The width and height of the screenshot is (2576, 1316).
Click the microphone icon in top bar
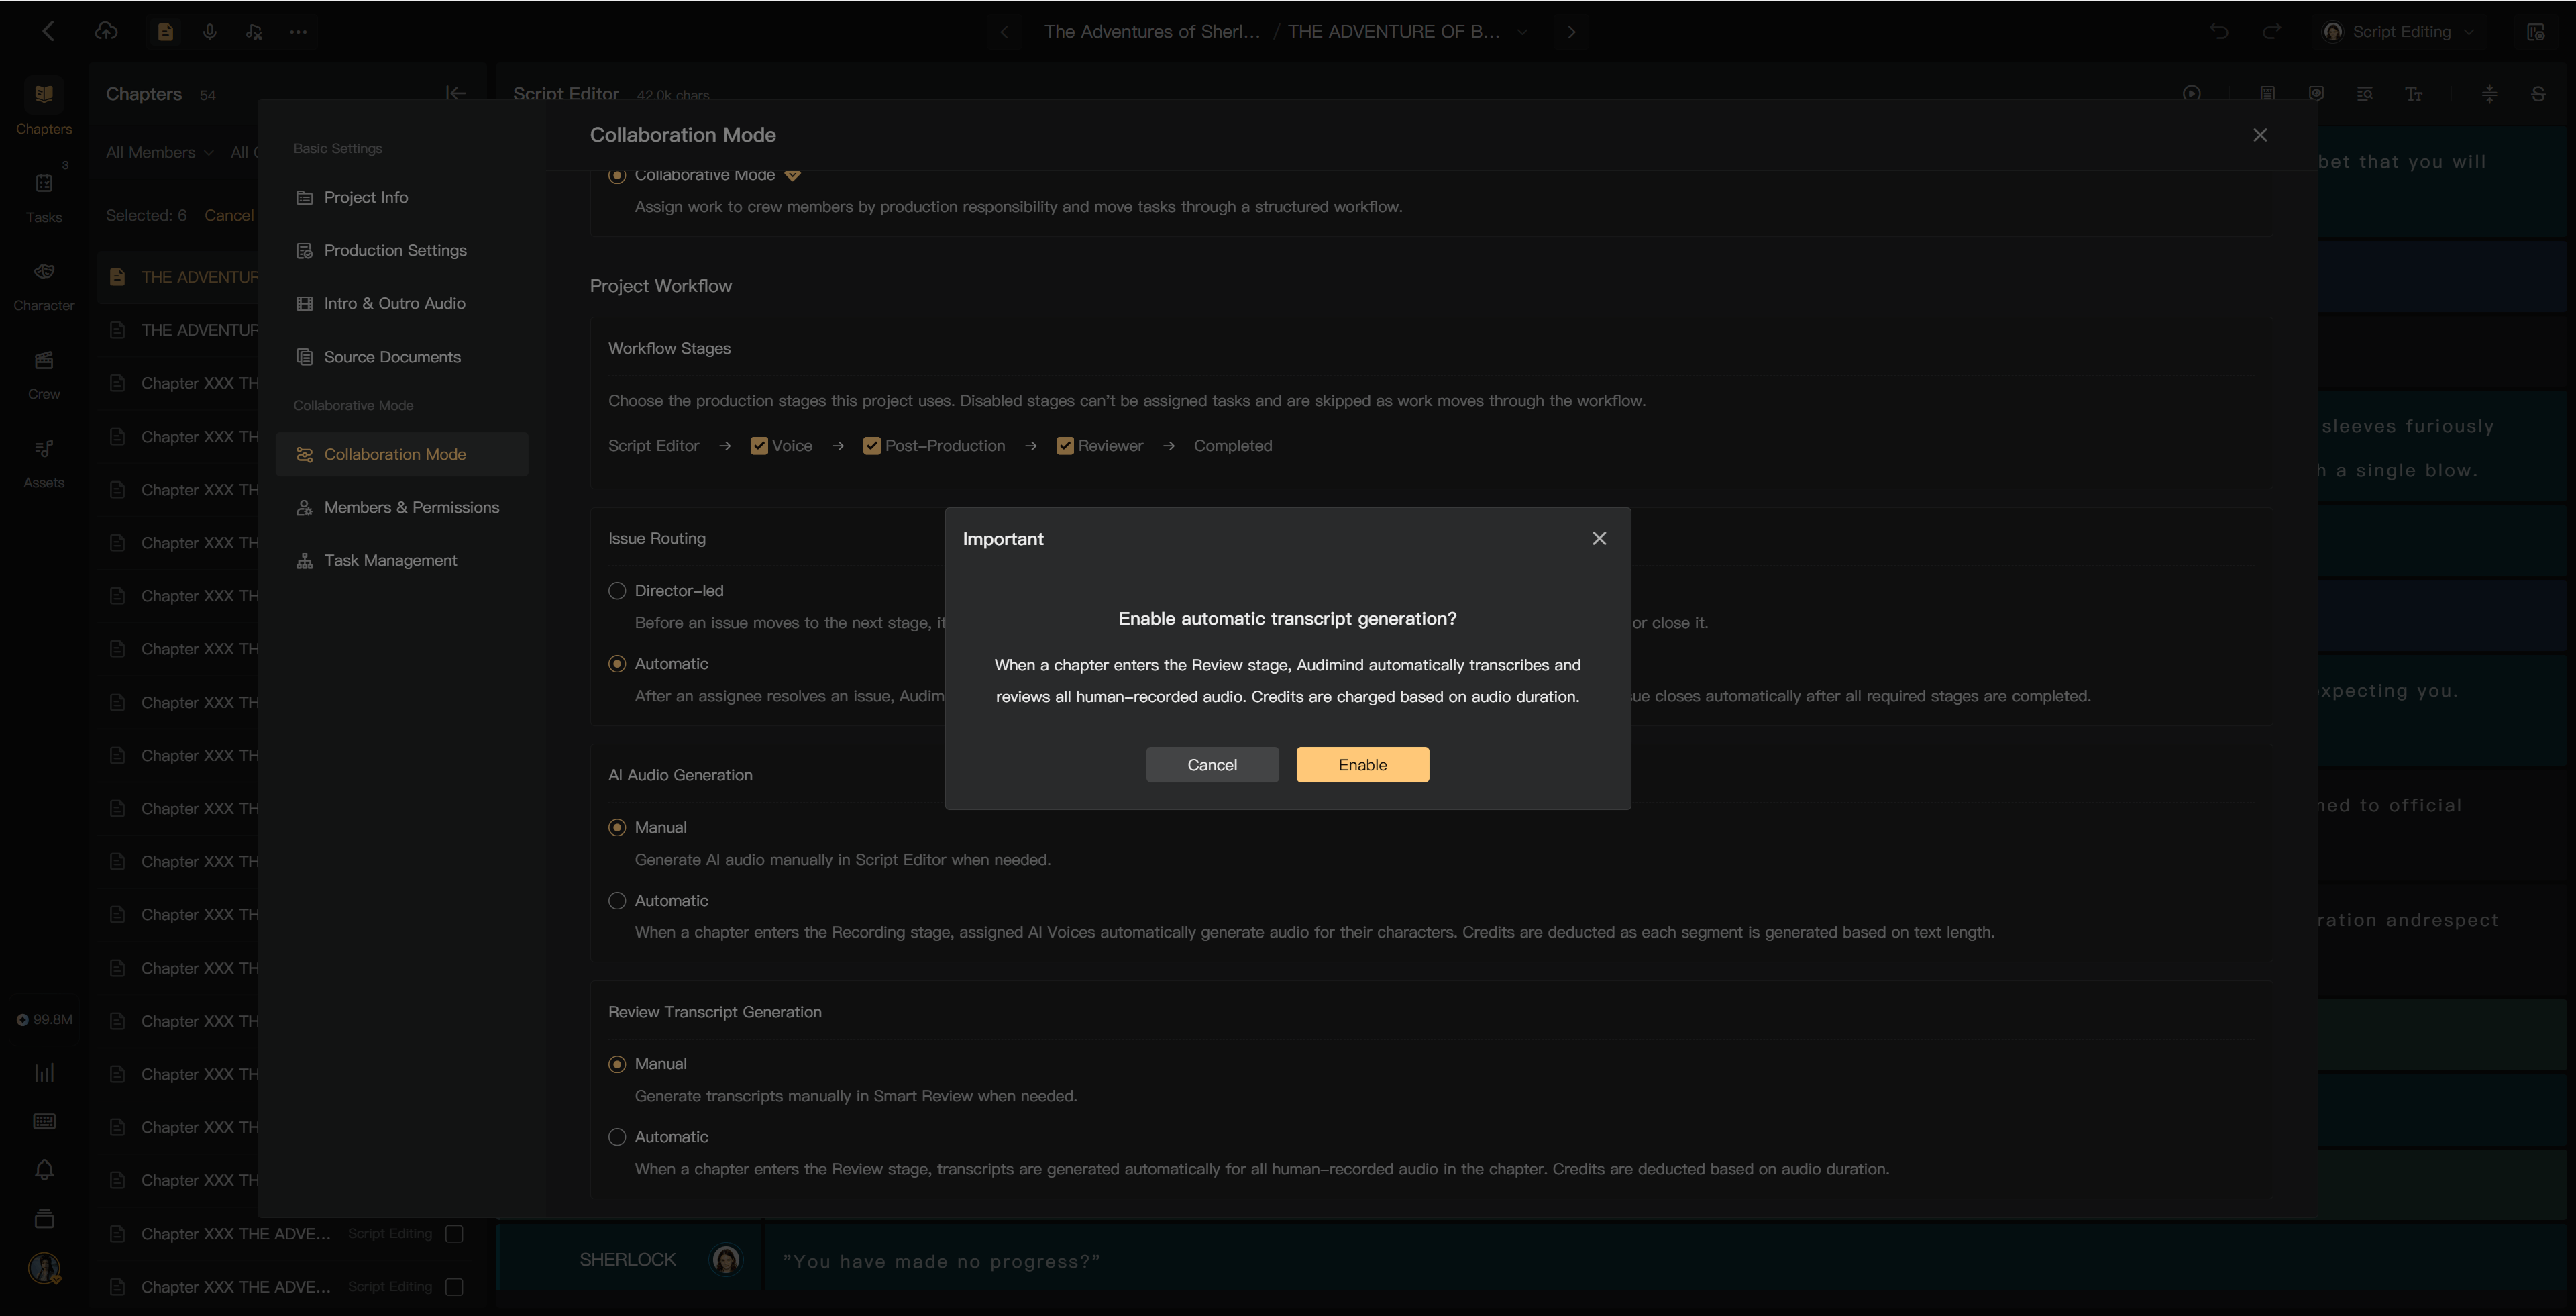209,32
